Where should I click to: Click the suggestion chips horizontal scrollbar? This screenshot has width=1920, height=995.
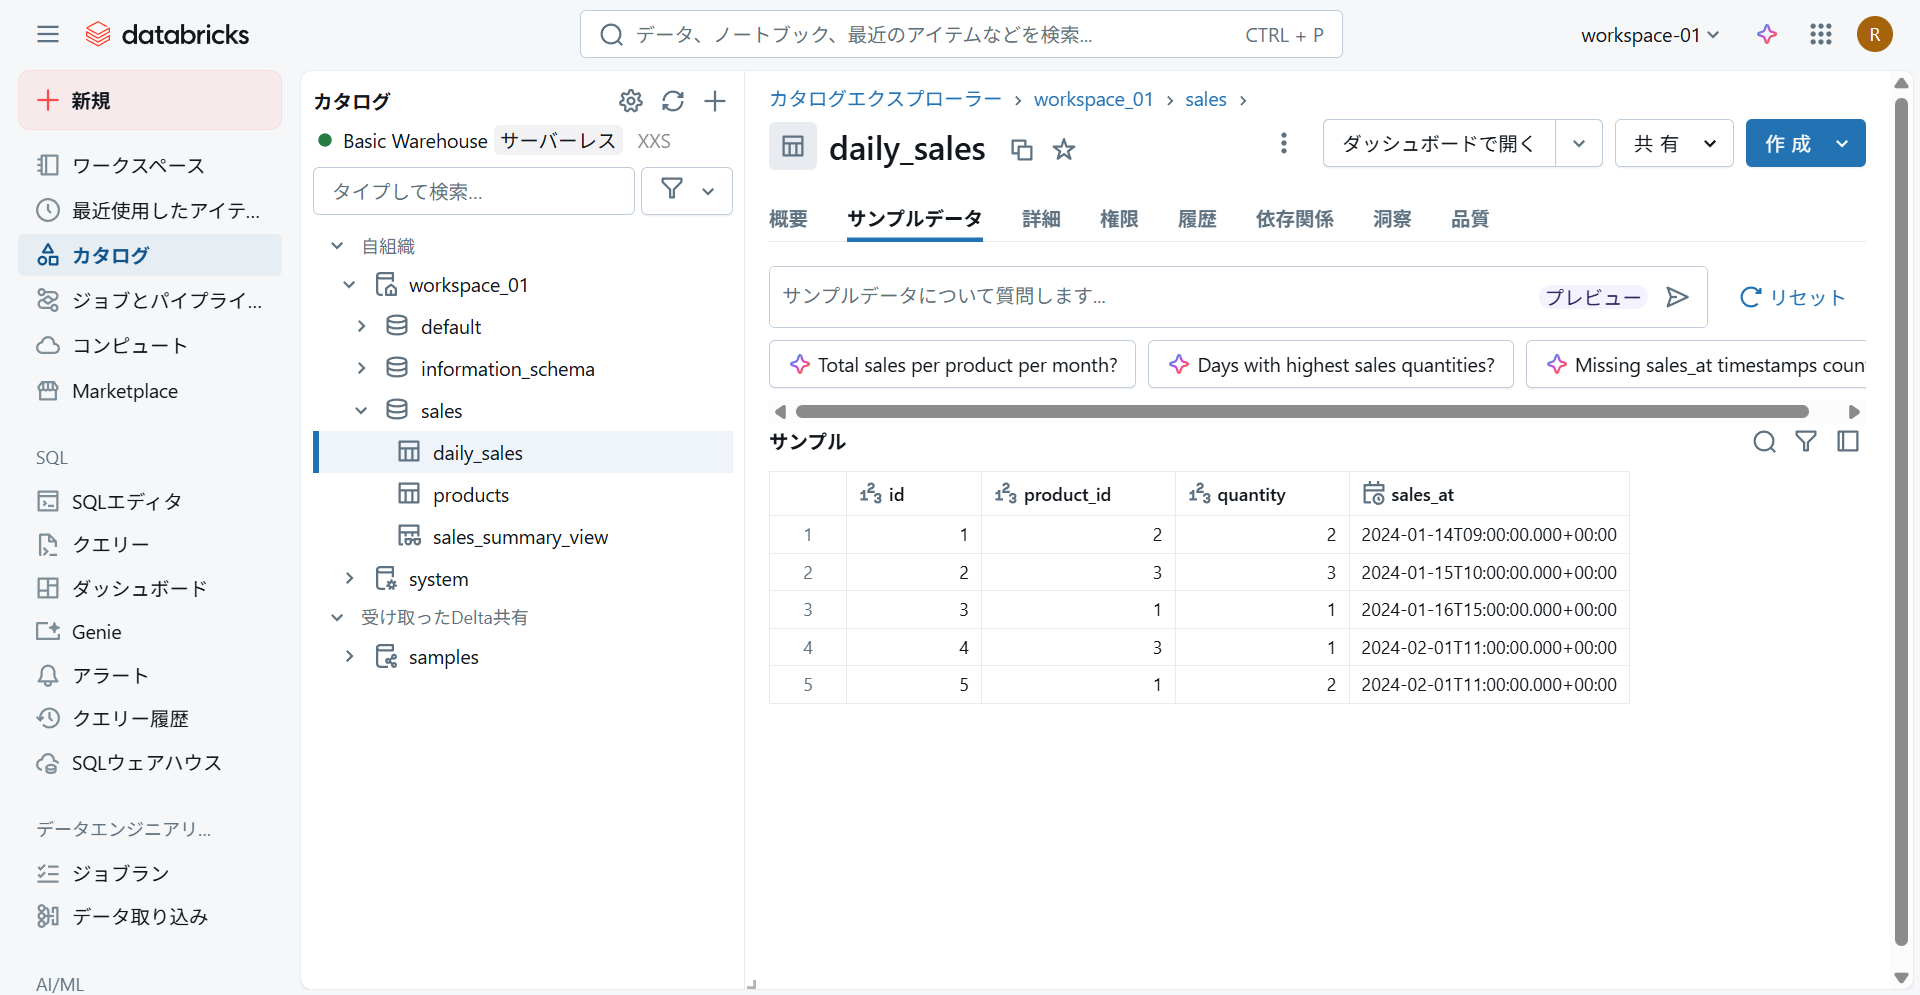point(1301,412)
